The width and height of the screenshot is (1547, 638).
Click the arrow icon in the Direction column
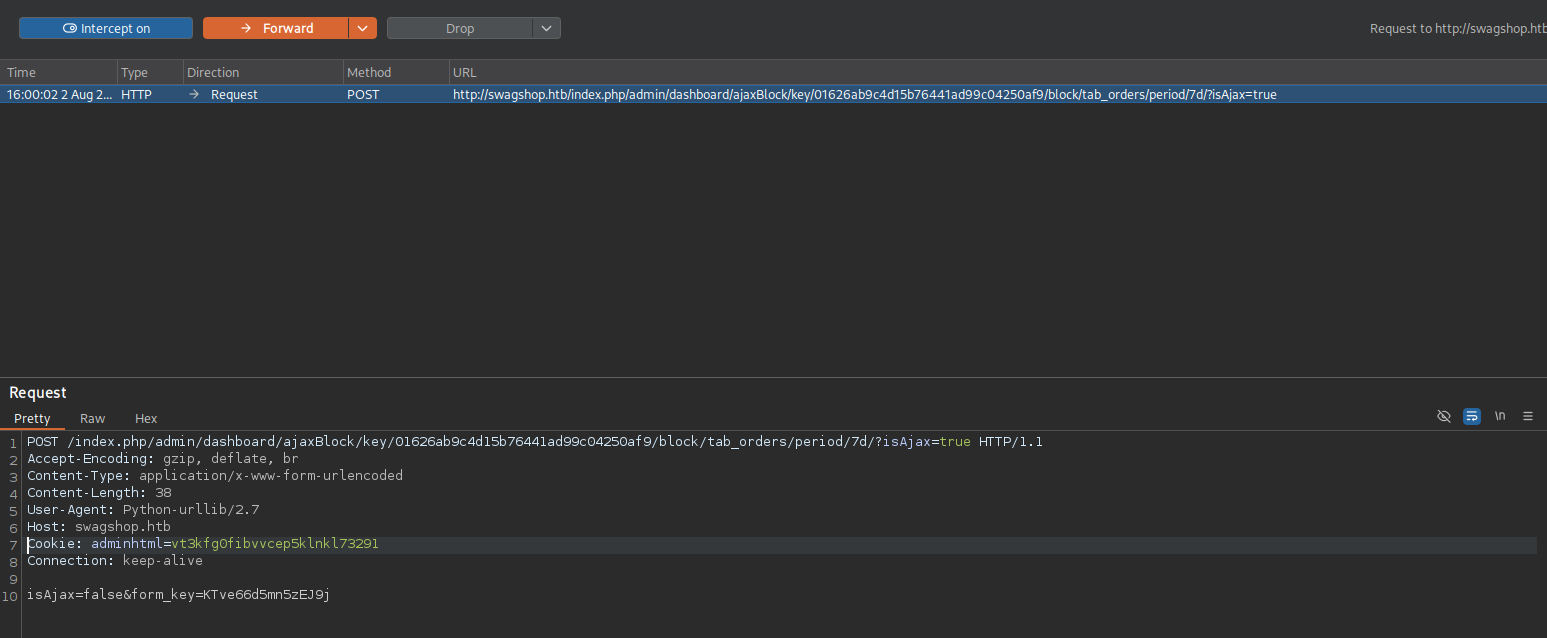[192, 94]
